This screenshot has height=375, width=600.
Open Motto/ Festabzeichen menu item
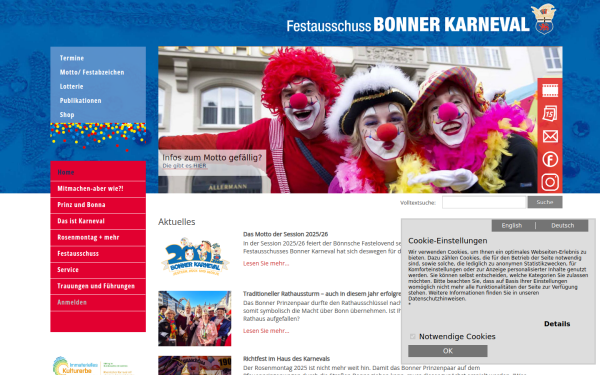92,72
